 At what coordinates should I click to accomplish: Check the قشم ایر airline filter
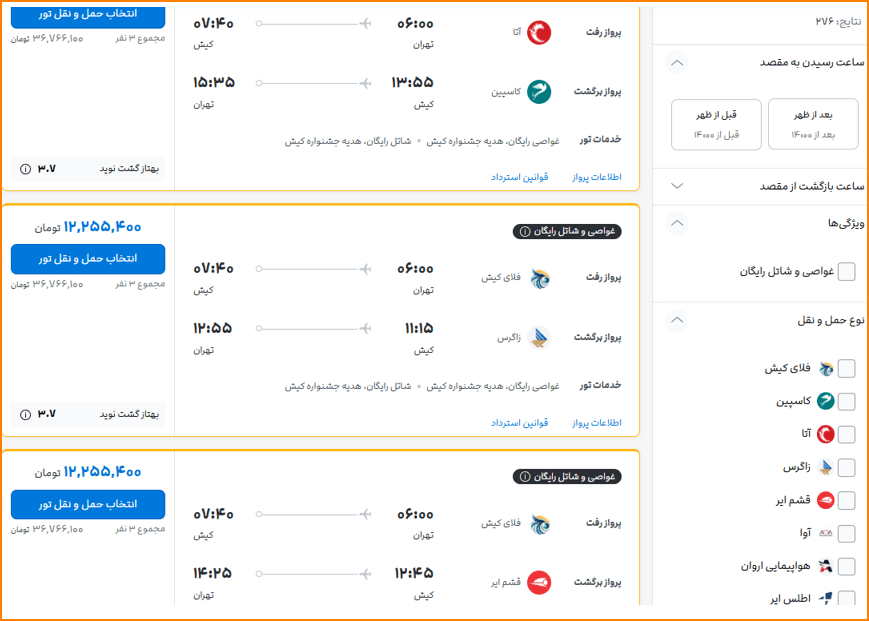pos(846,500)
